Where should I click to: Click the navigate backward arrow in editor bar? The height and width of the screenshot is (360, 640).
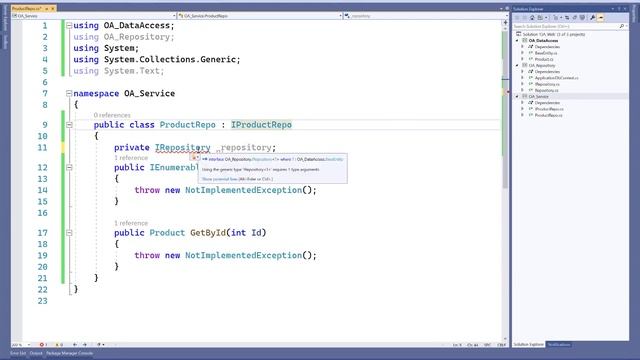pyautogui.click(x=75, y=345)
